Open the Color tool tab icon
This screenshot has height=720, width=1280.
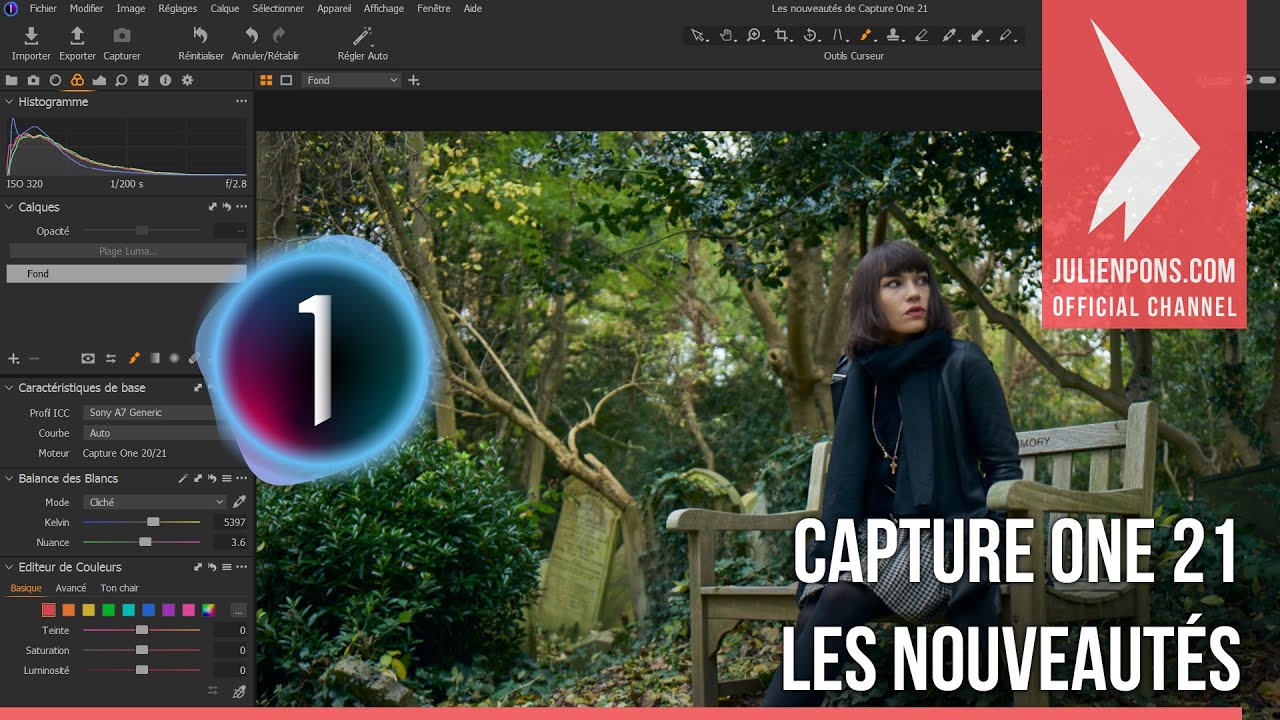tap(77, 80)
